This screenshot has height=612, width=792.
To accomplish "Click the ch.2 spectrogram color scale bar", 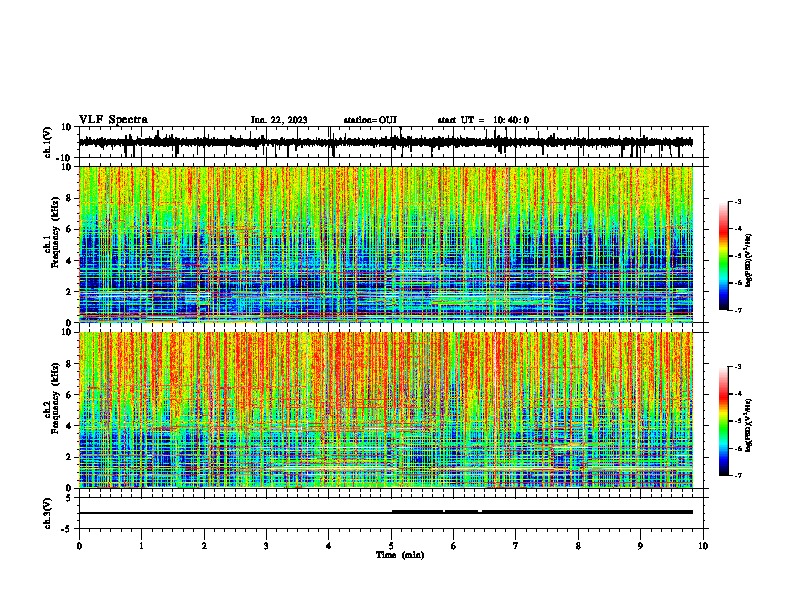I will tap(724, 421).
